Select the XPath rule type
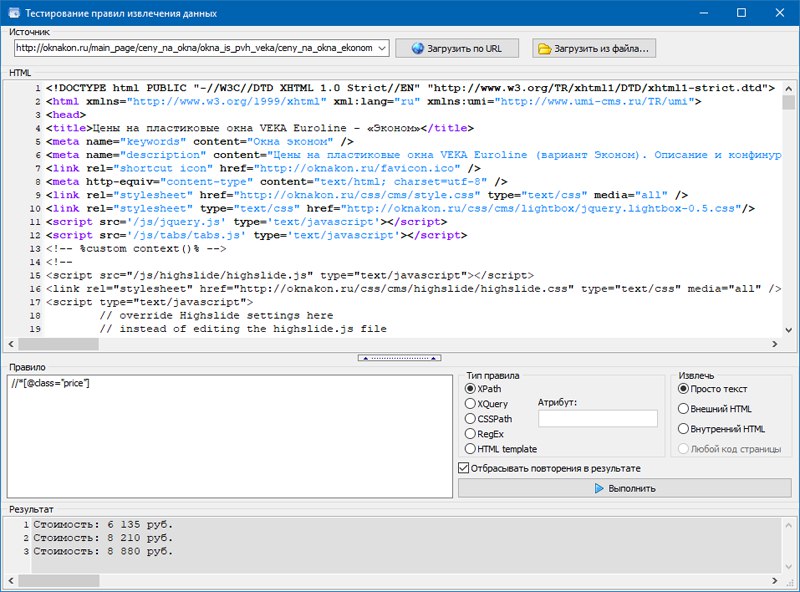The width and height of the screenshot is (800, 592). (483, 388)
